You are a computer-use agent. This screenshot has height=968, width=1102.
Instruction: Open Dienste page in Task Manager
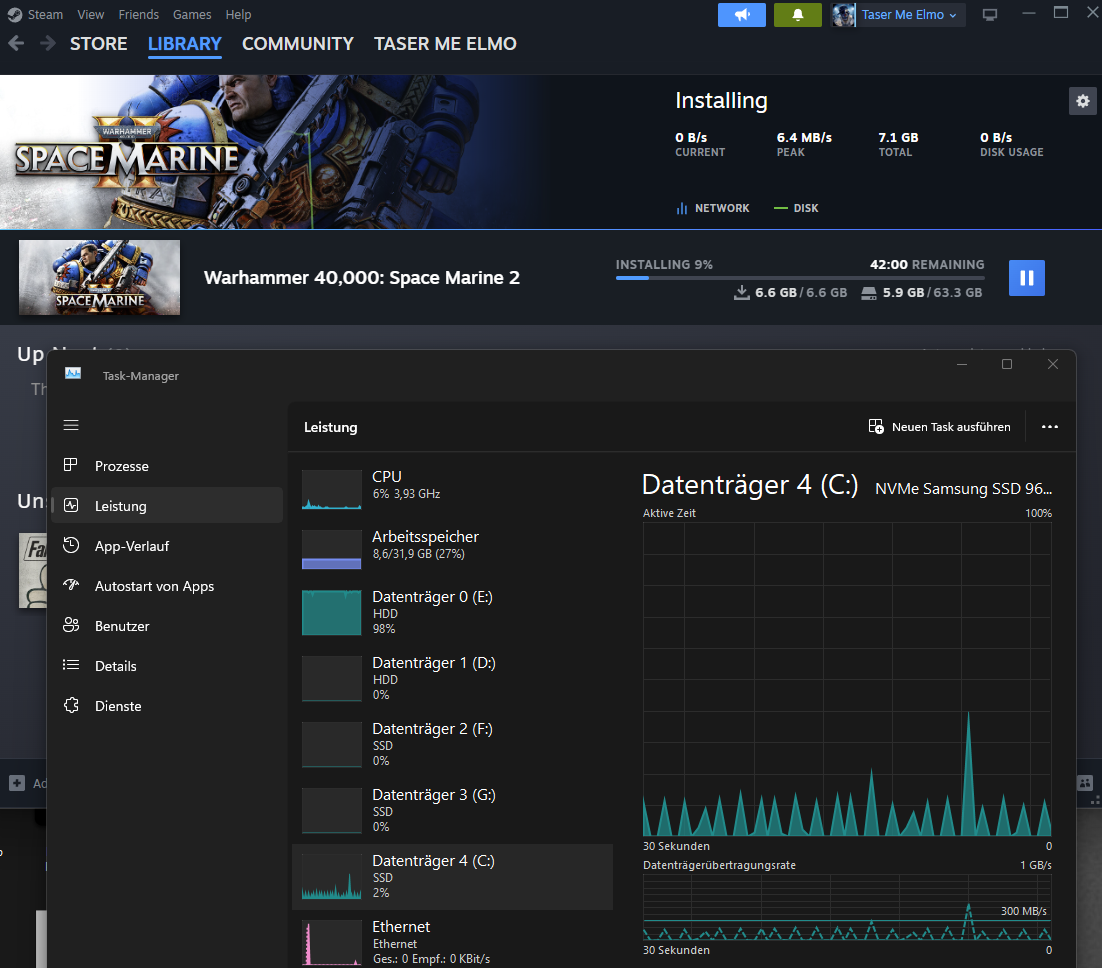(167, 706)
